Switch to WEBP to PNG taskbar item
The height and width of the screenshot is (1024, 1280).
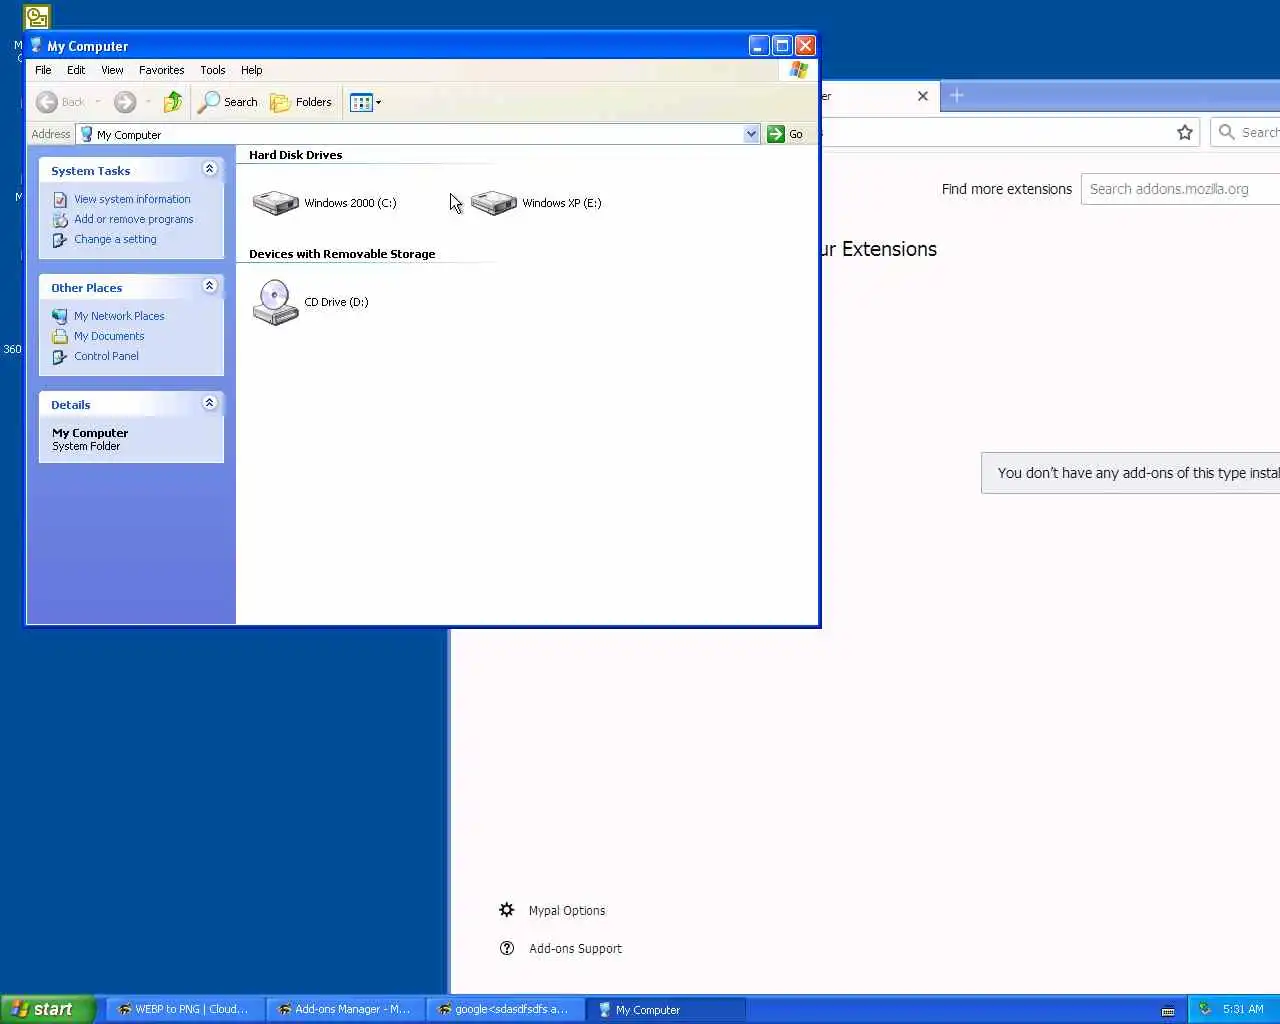185,1010
